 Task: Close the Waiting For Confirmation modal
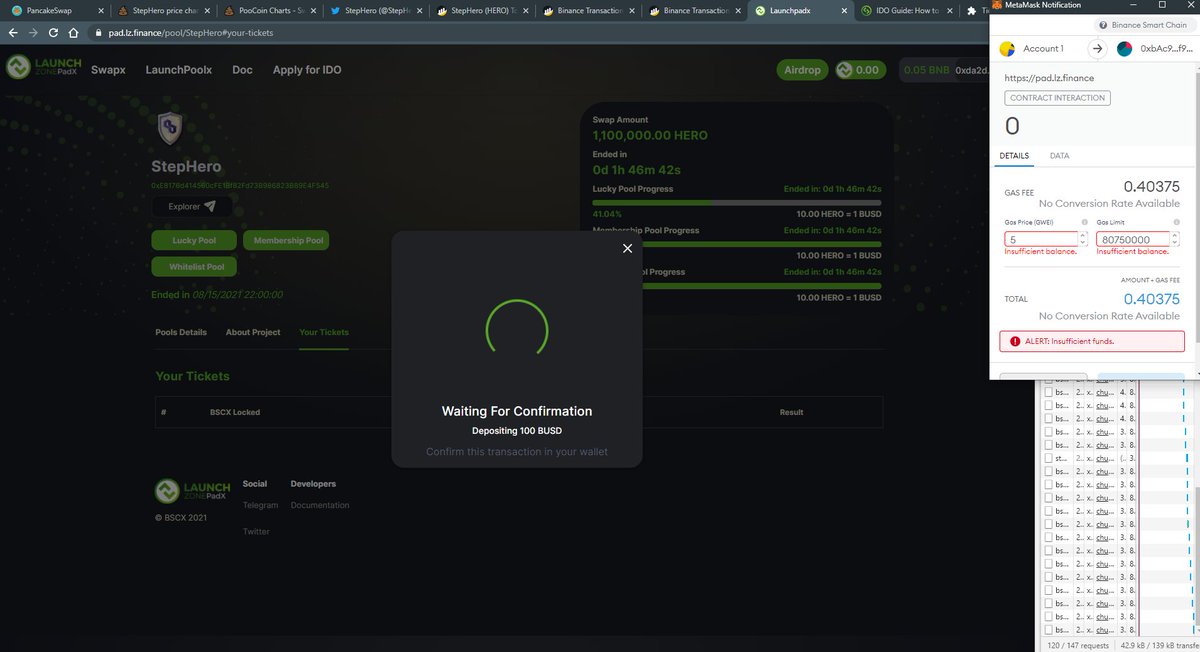(x=628, y=248)
